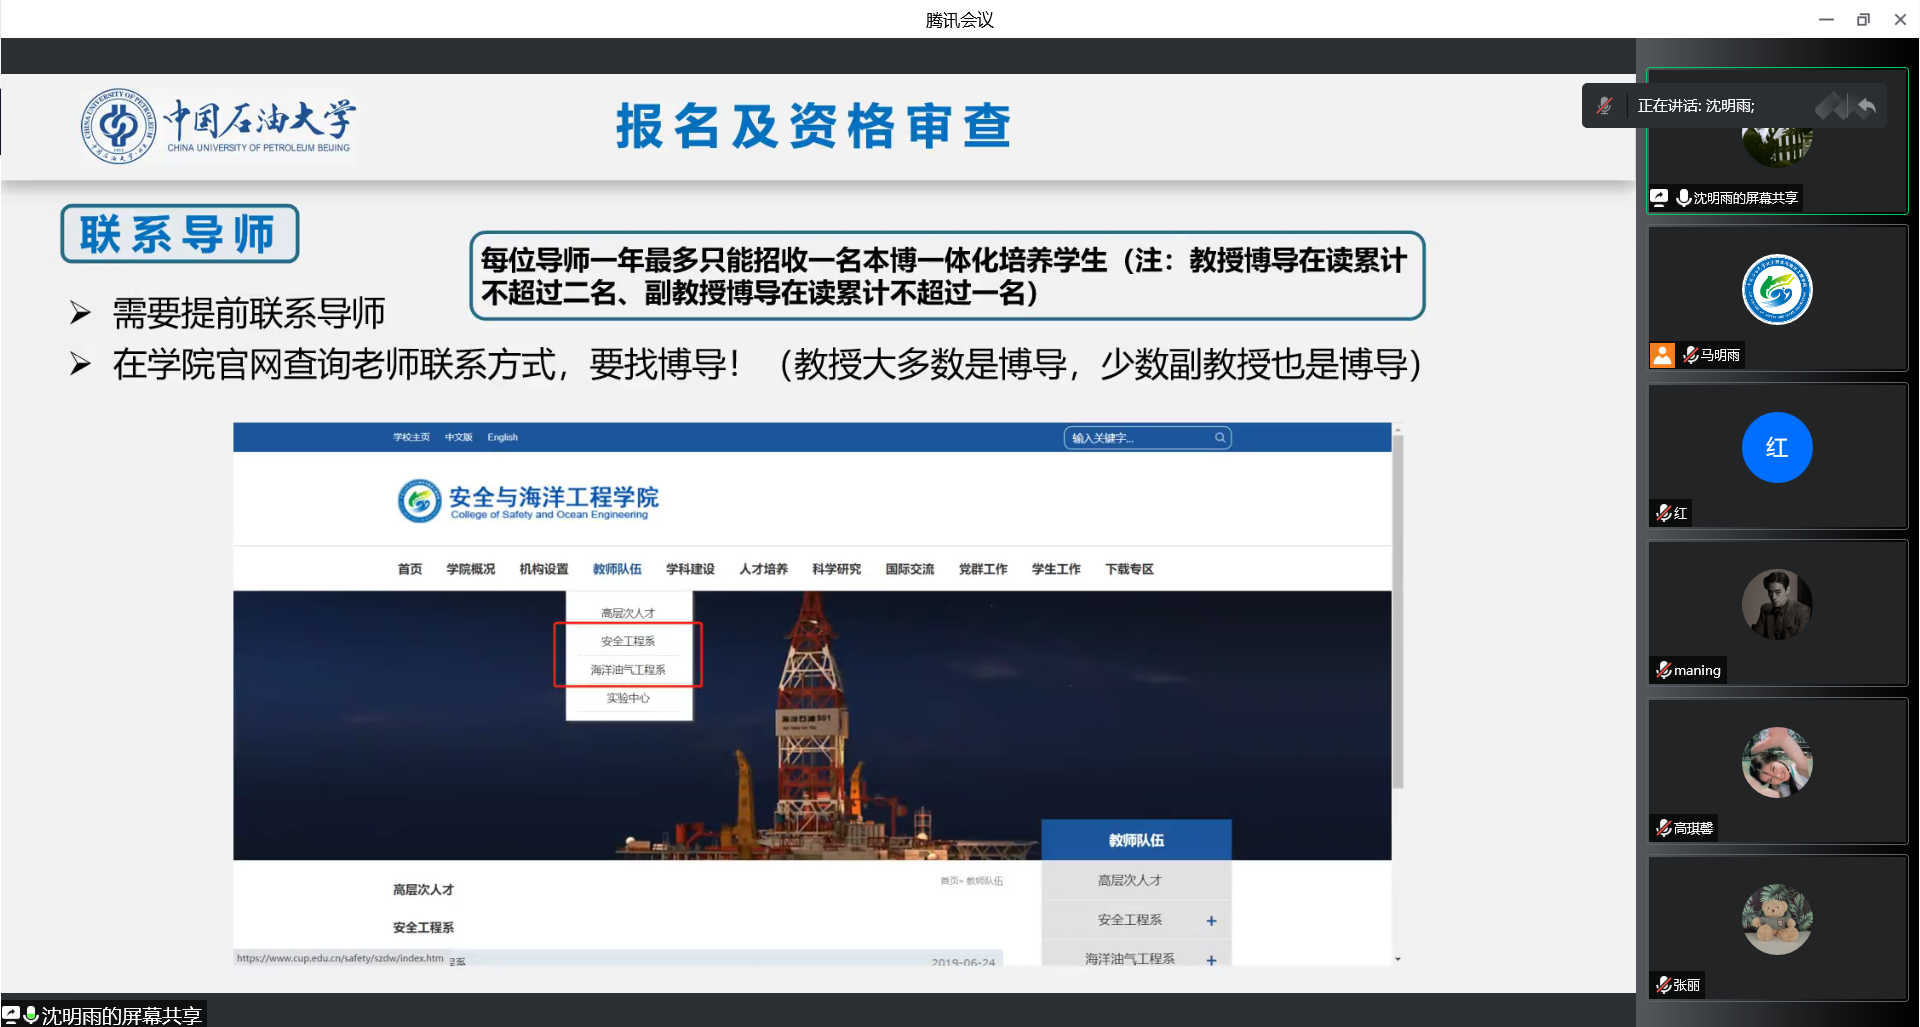Expand 海洋油气工程系 with the plus icon
The width and height of the screenshot is (1920, 1027).
click(x=1211, y=959)
